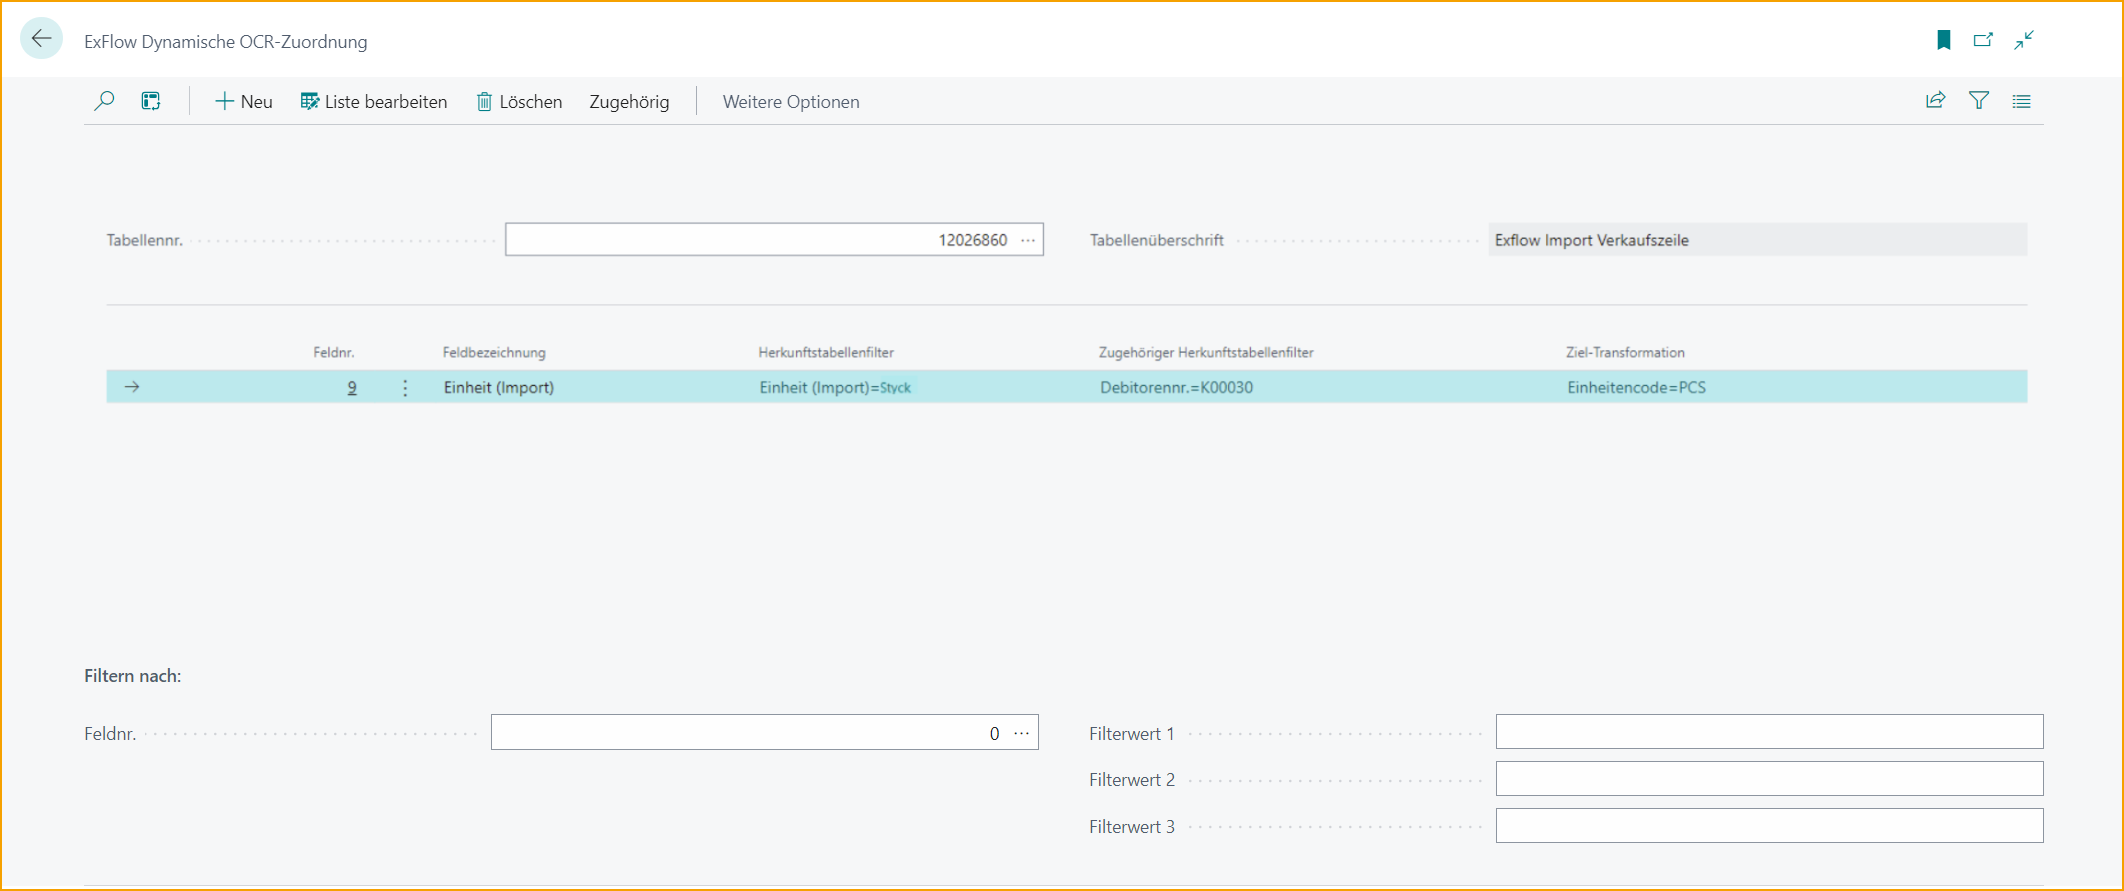Select the row arrow indicator for Feldnr. 9
Viewport: 2124px width, 891px height.
click(x=132, y=387)
